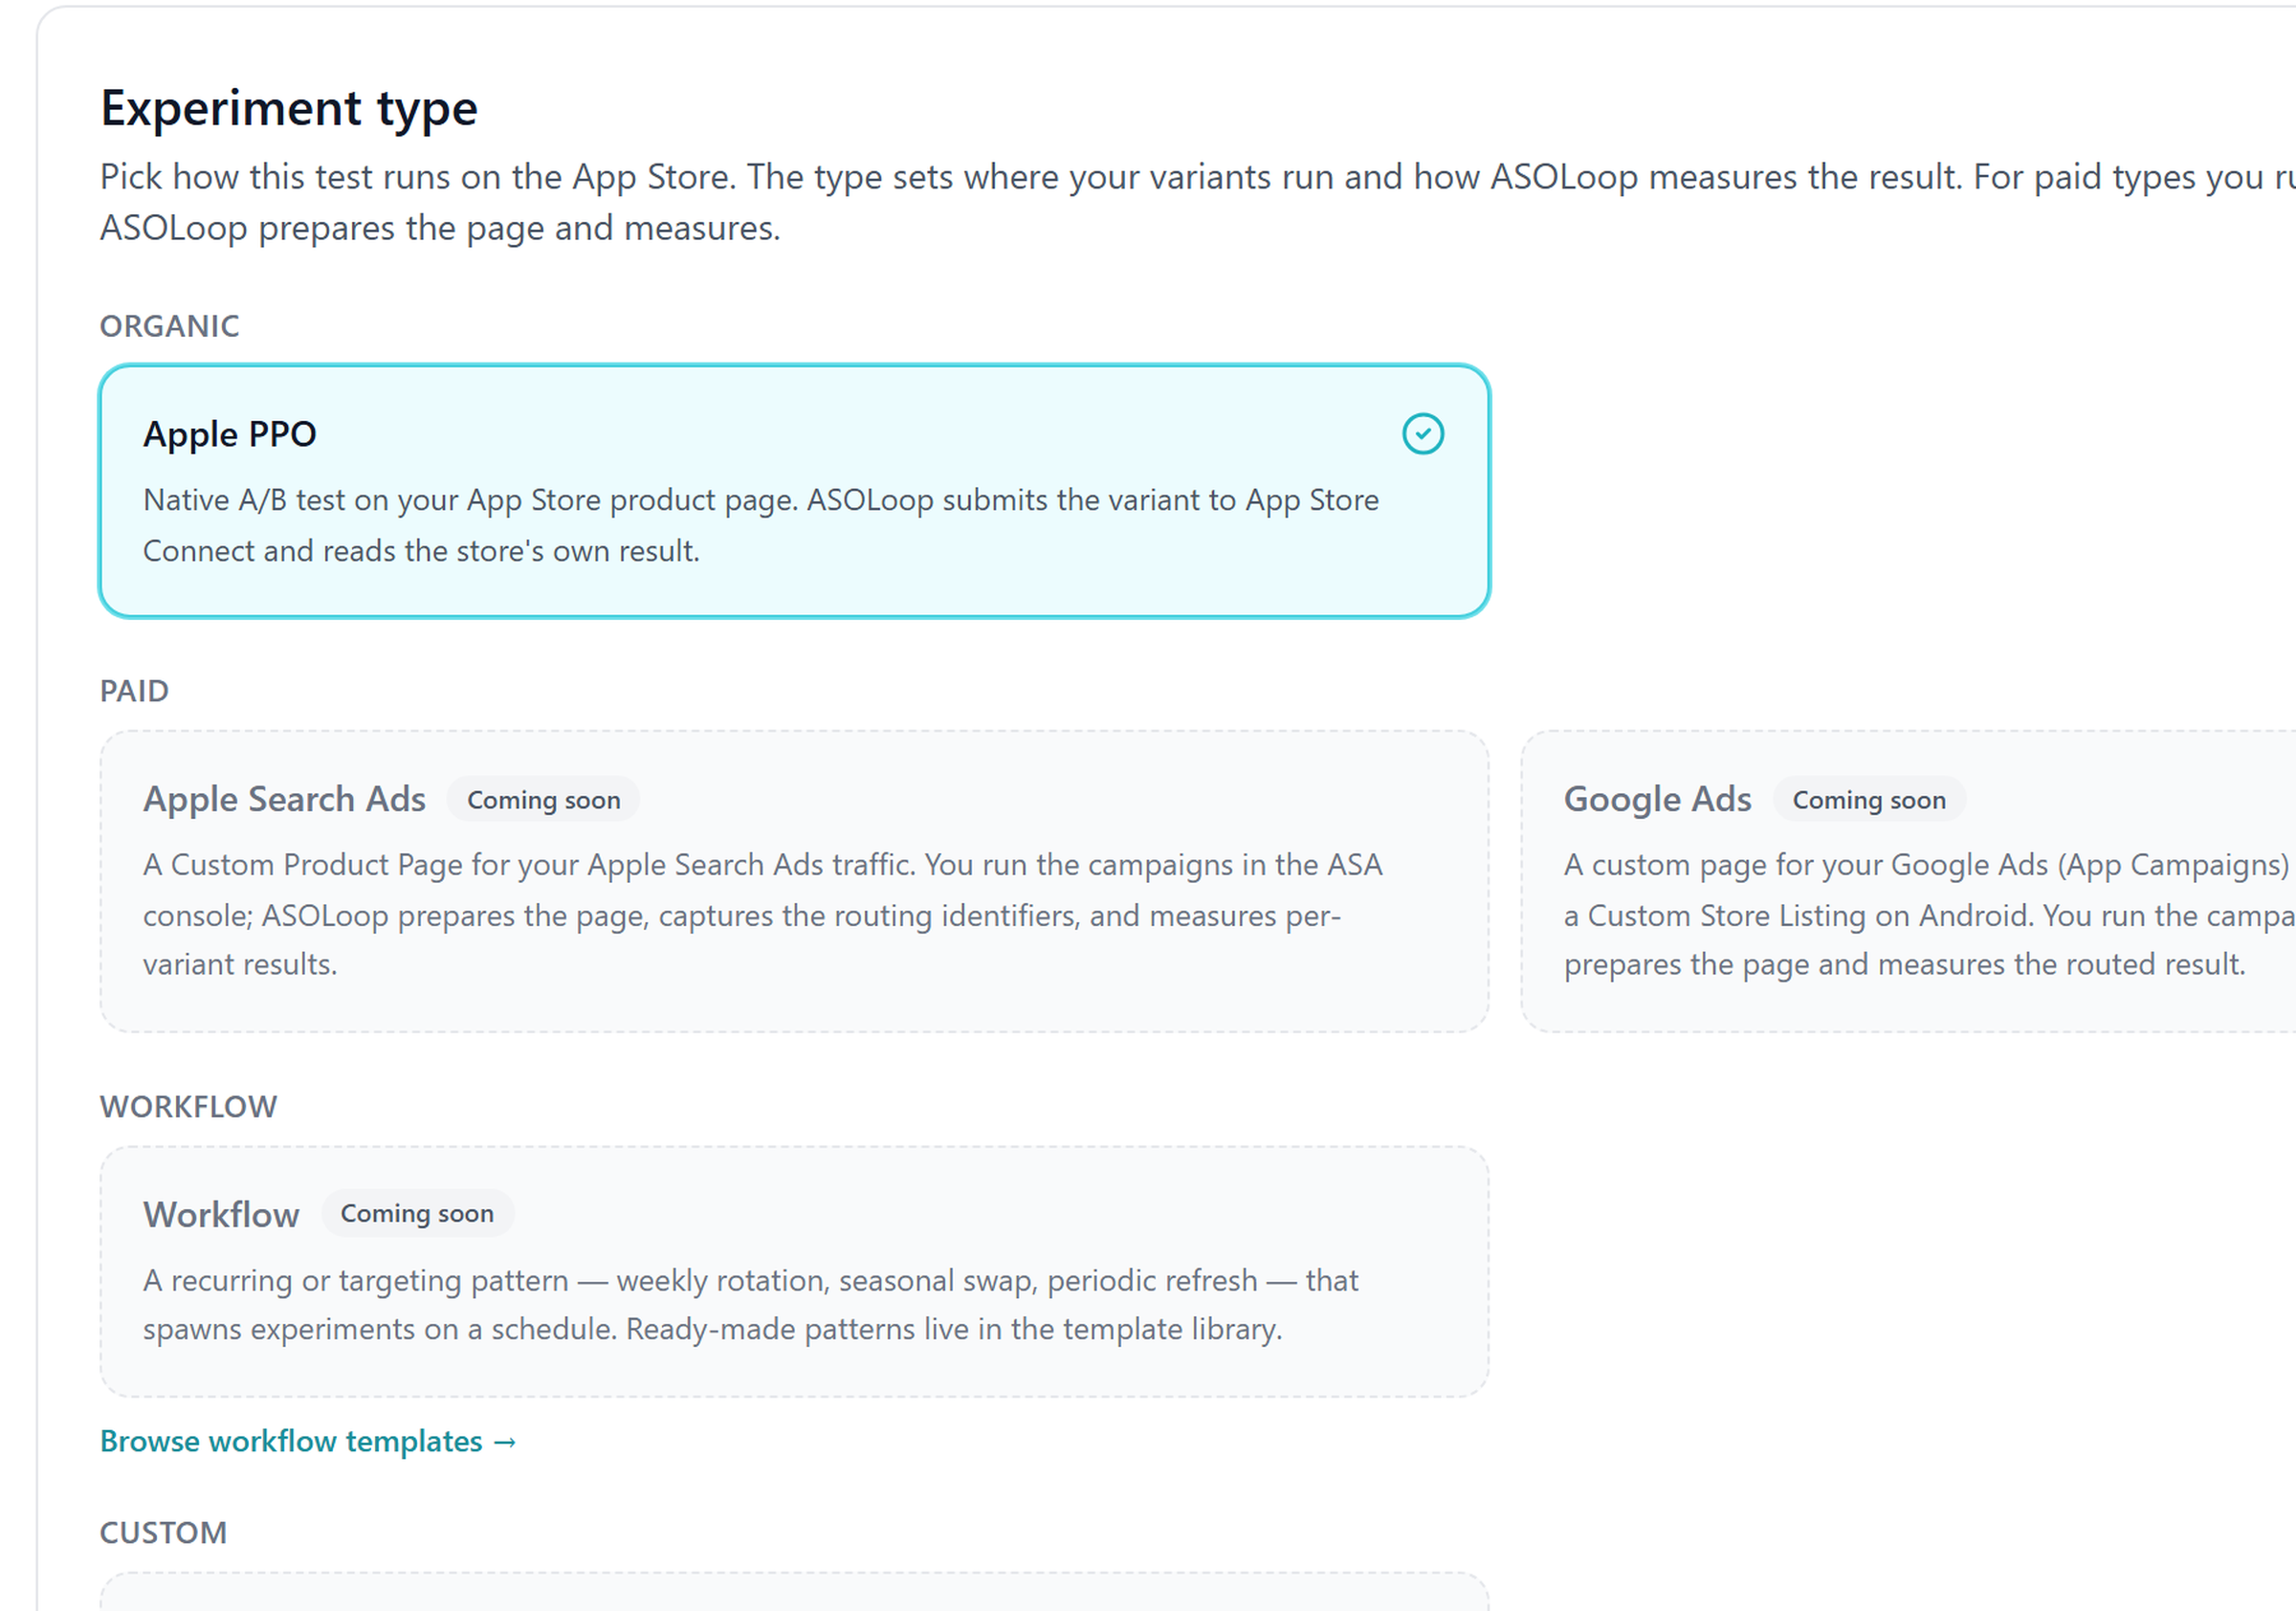Select the Apple PPO experiment type title
This screenshot has width=2296, height=1611.
(230, 434)
